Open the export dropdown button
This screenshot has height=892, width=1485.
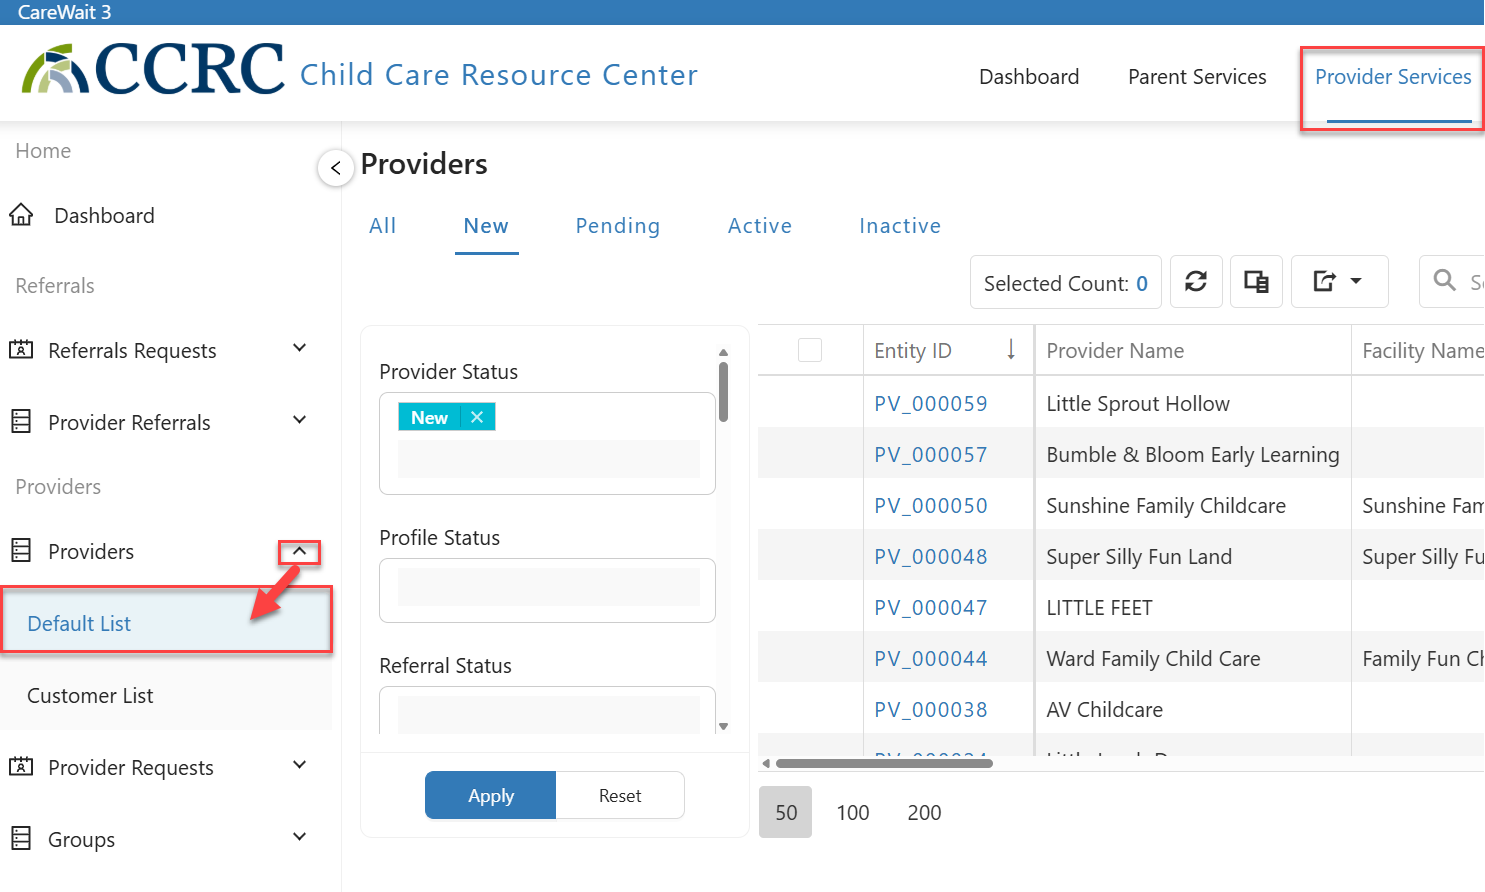tap(1339, 282)
